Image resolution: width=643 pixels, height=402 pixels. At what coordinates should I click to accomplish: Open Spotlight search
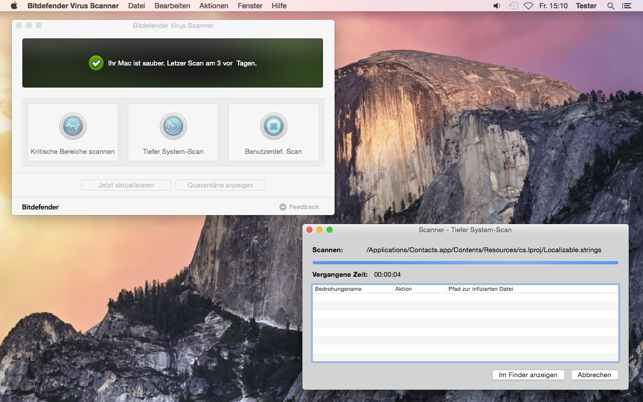point(611,6)
